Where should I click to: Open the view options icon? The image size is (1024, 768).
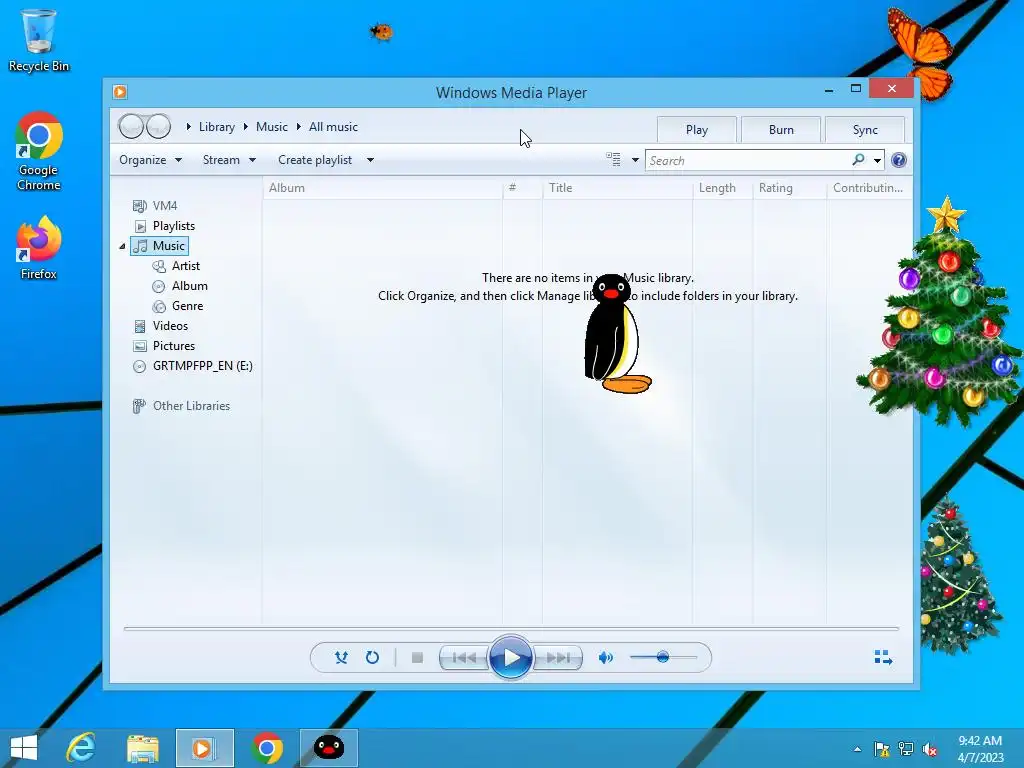(613, 159)
